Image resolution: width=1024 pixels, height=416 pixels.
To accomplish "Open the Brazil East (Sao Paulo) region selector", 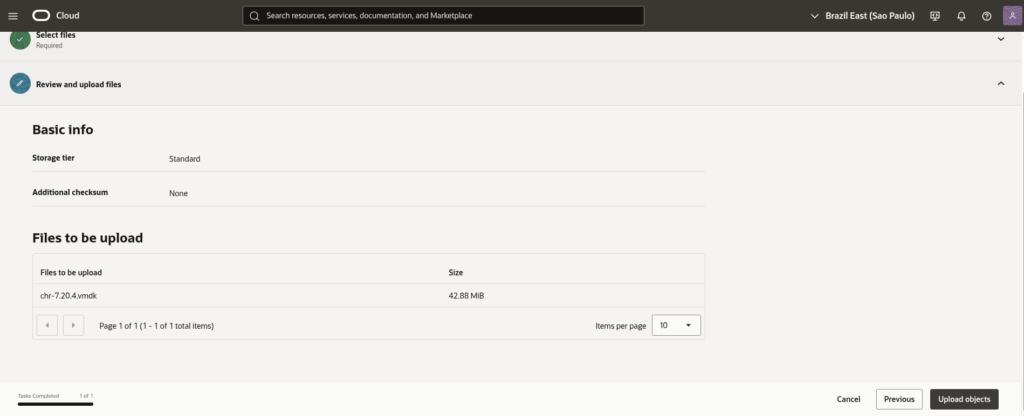I will tap(863, 16).
